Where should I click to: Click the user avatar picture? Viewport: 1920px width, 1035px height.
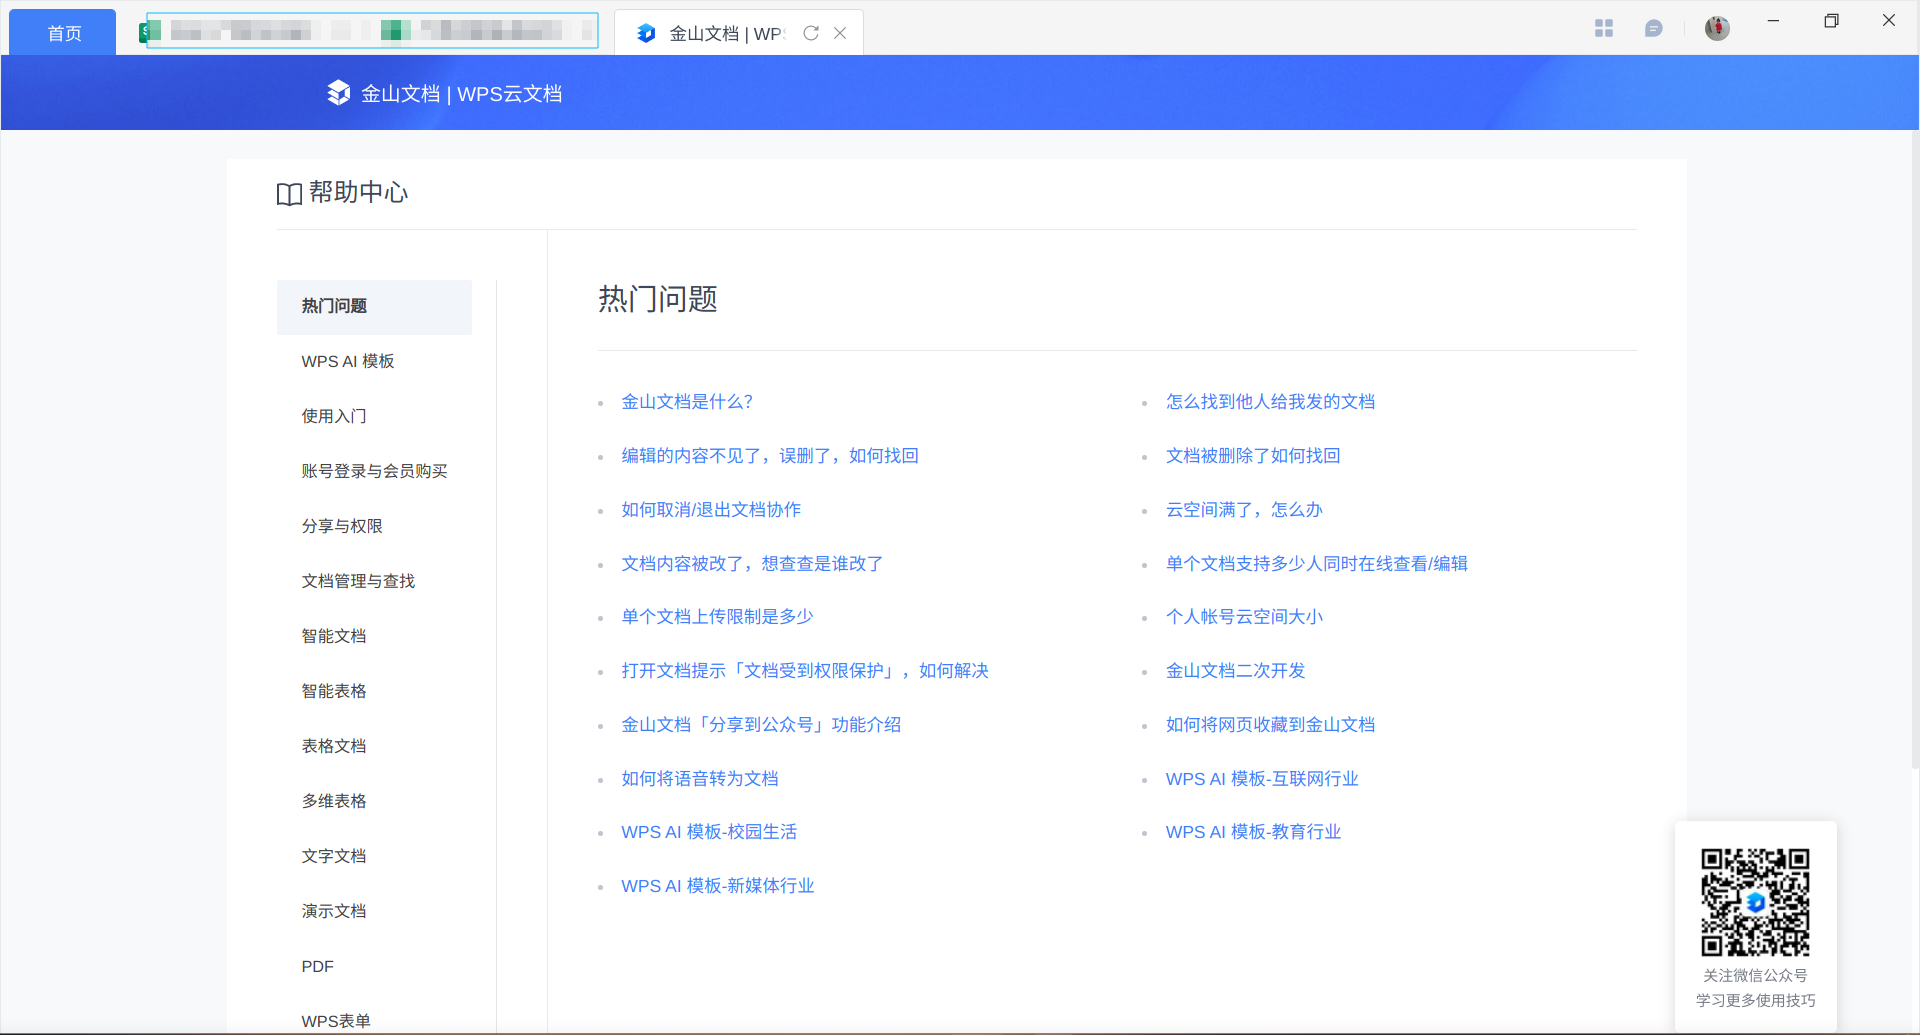(1718, 28)
